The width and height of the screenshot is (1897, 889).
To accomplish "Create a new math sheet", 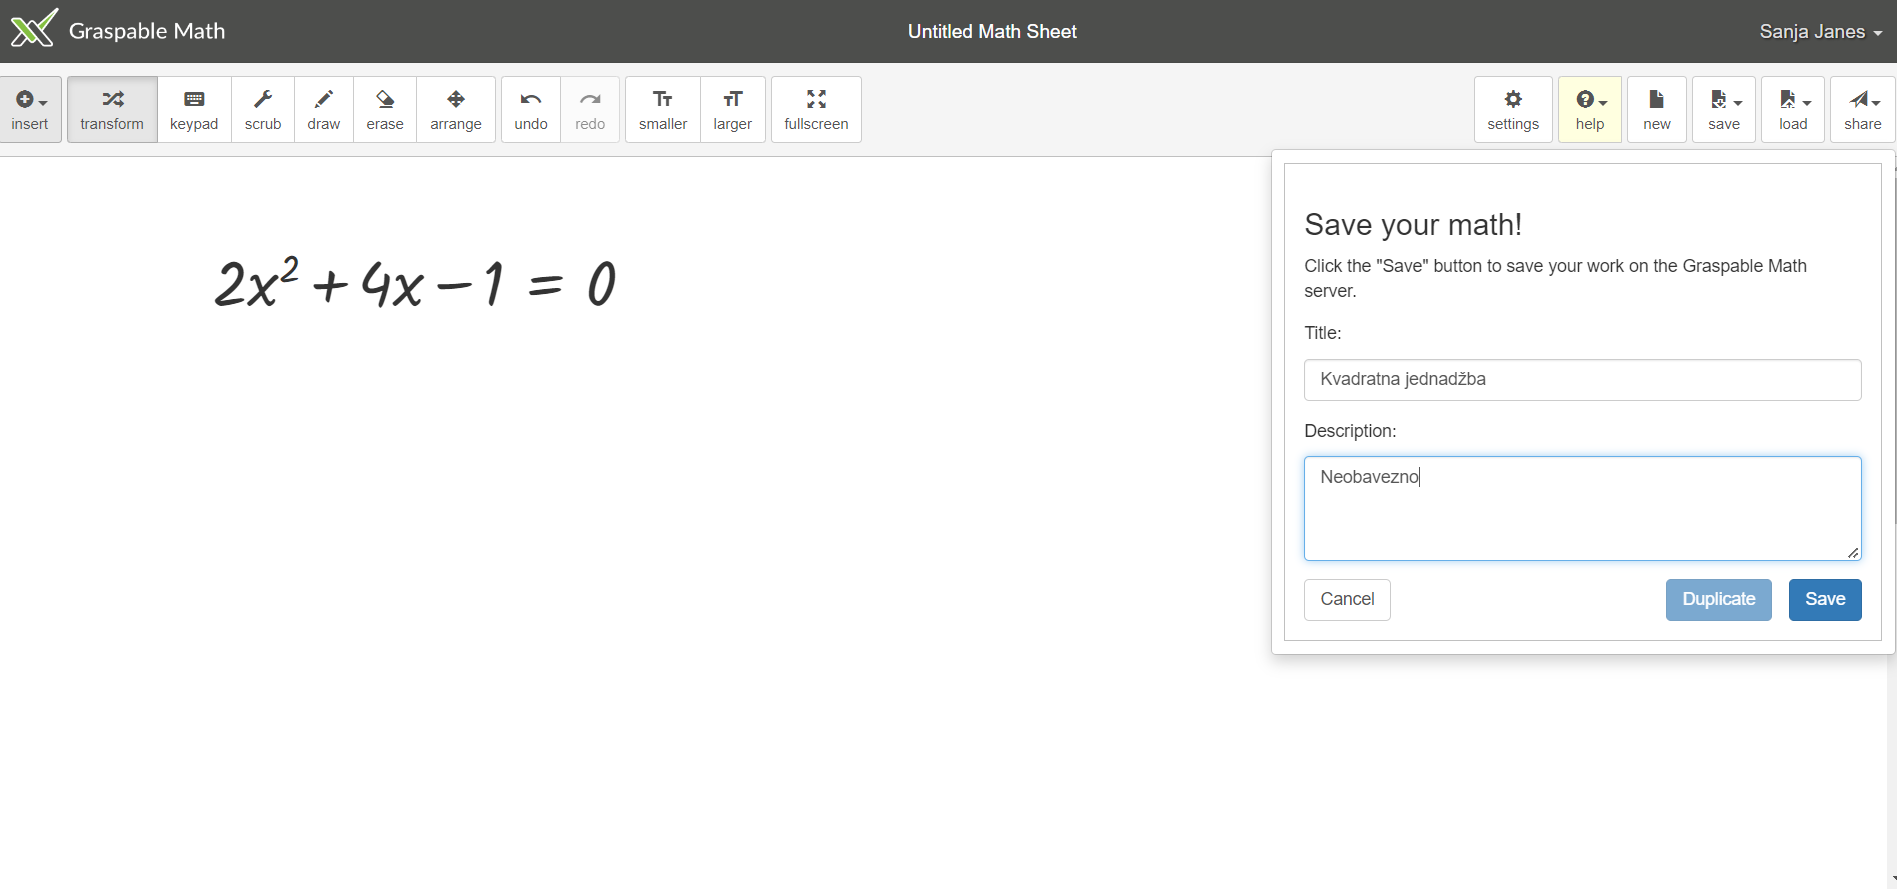I will [x=1657, y=110].
